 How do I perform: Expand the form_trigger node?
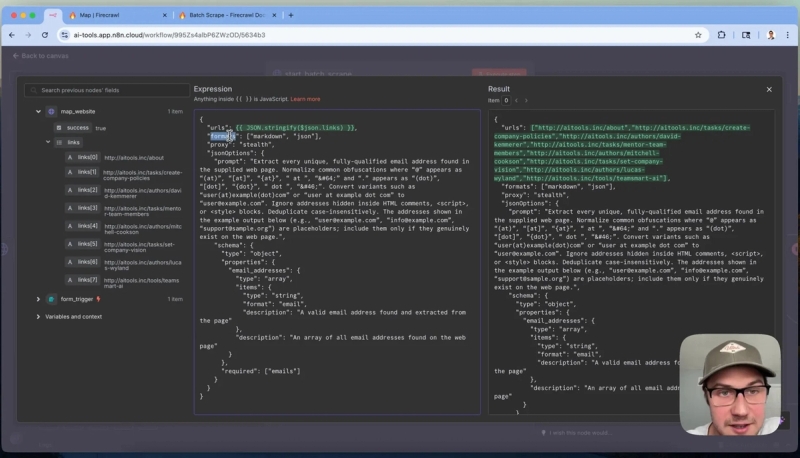[38, 299]
